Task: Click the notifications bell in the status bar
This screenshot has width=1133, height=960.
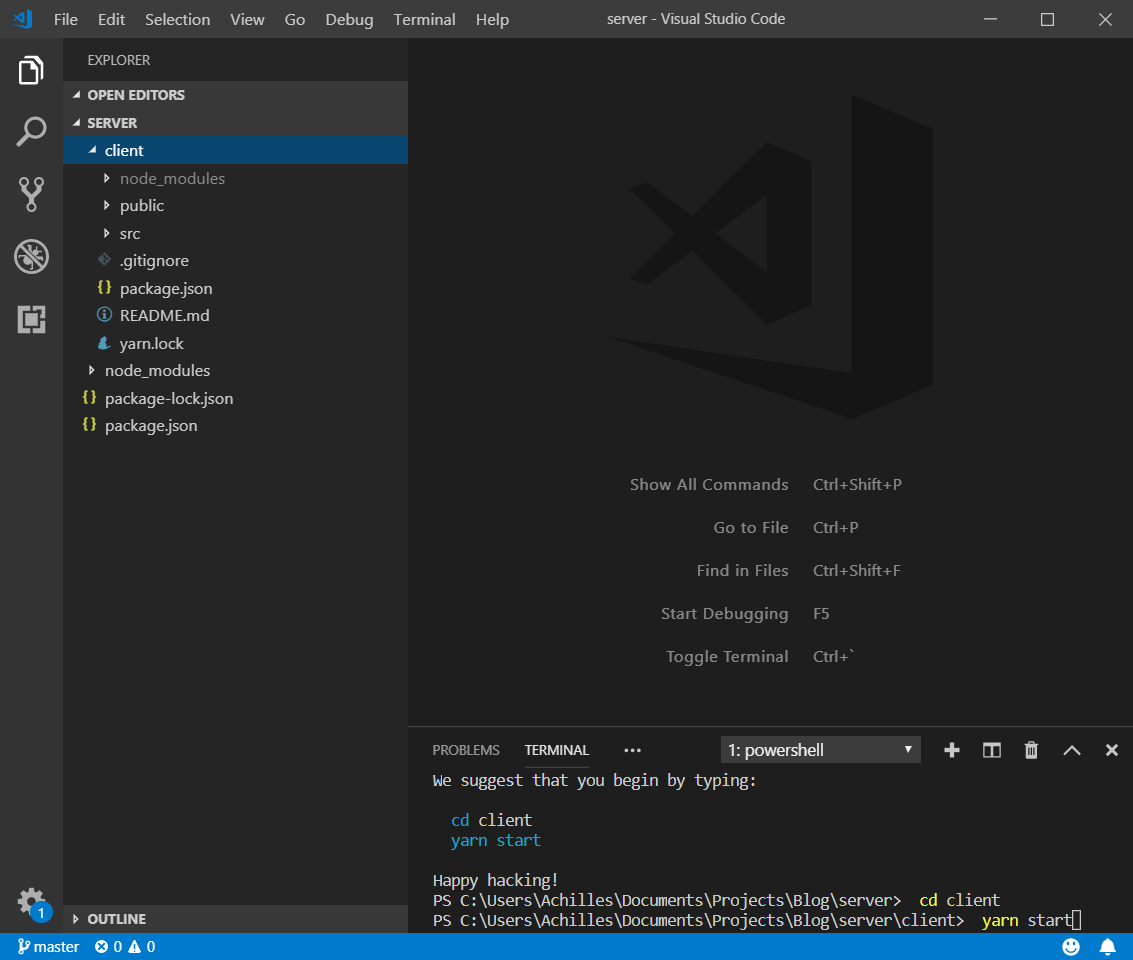Action: 1107,946
